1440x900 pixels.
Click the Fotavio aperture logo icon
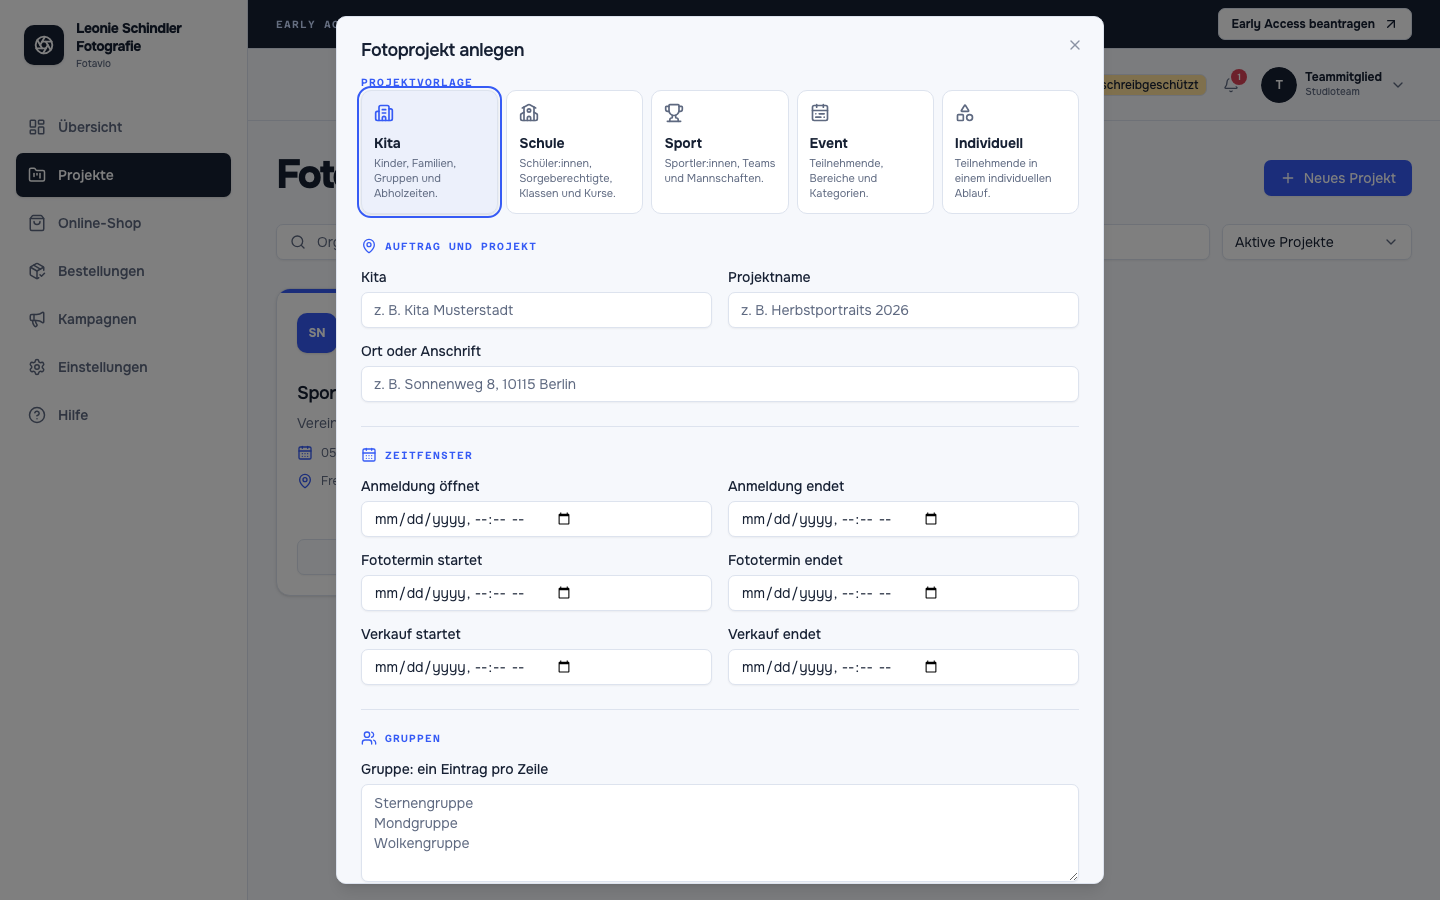click(44, 45)
